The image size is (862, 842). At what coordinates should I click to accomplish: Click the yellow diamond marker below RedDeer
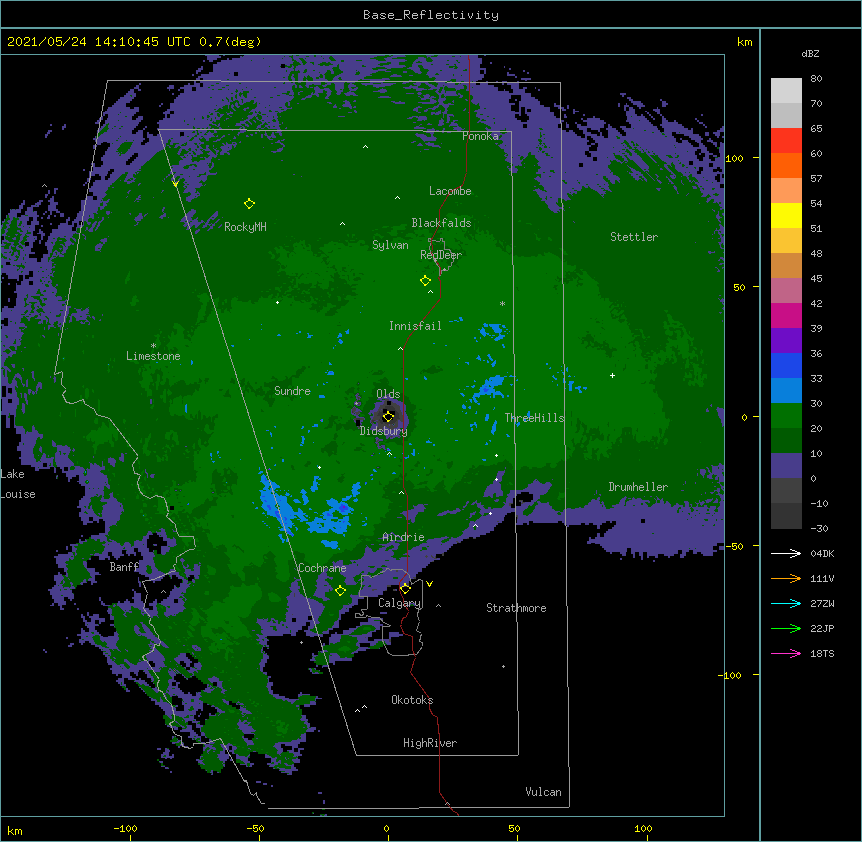[425, 280]
